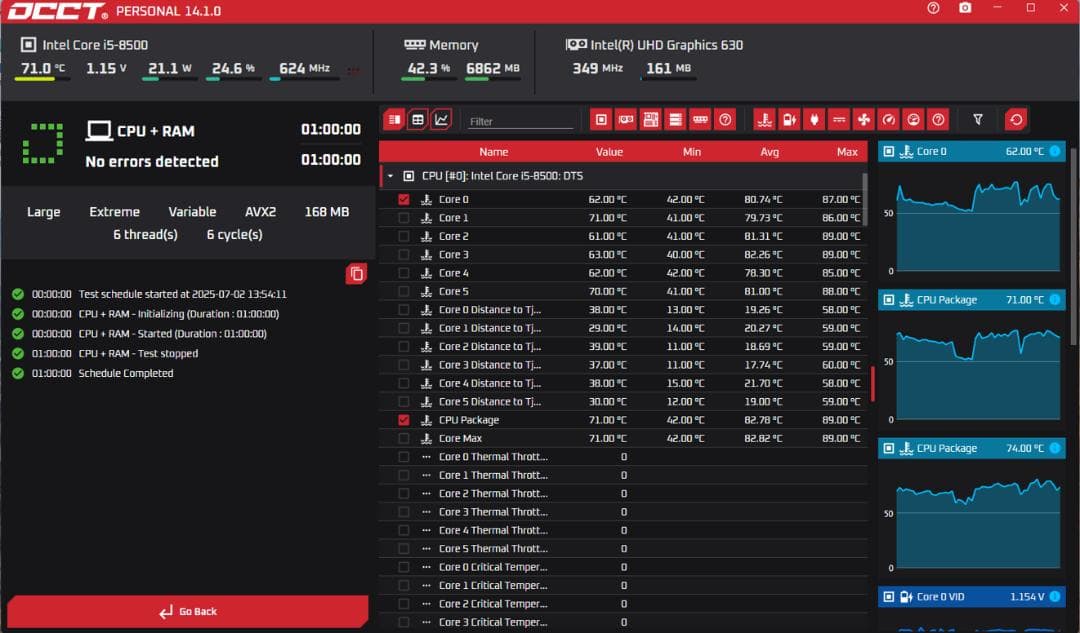Screen dimensions: 1080x633
Task: Sort sensors by the Max column
Action: pos(847,152)
